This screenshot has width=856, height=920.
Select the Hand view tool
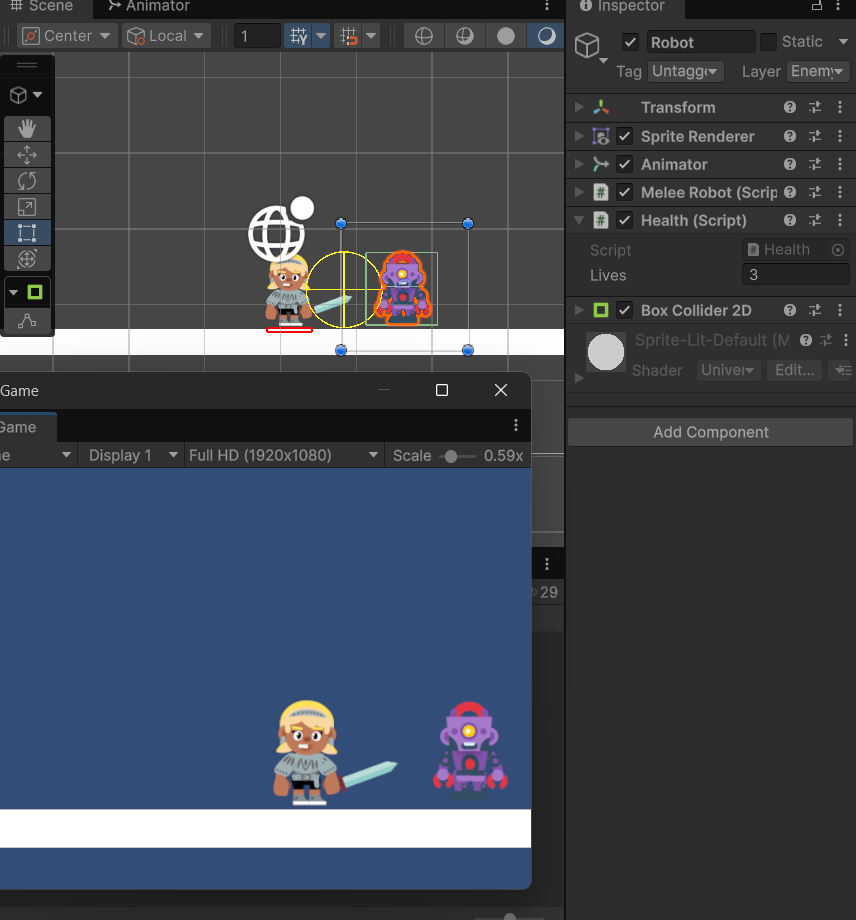(27, 128)
